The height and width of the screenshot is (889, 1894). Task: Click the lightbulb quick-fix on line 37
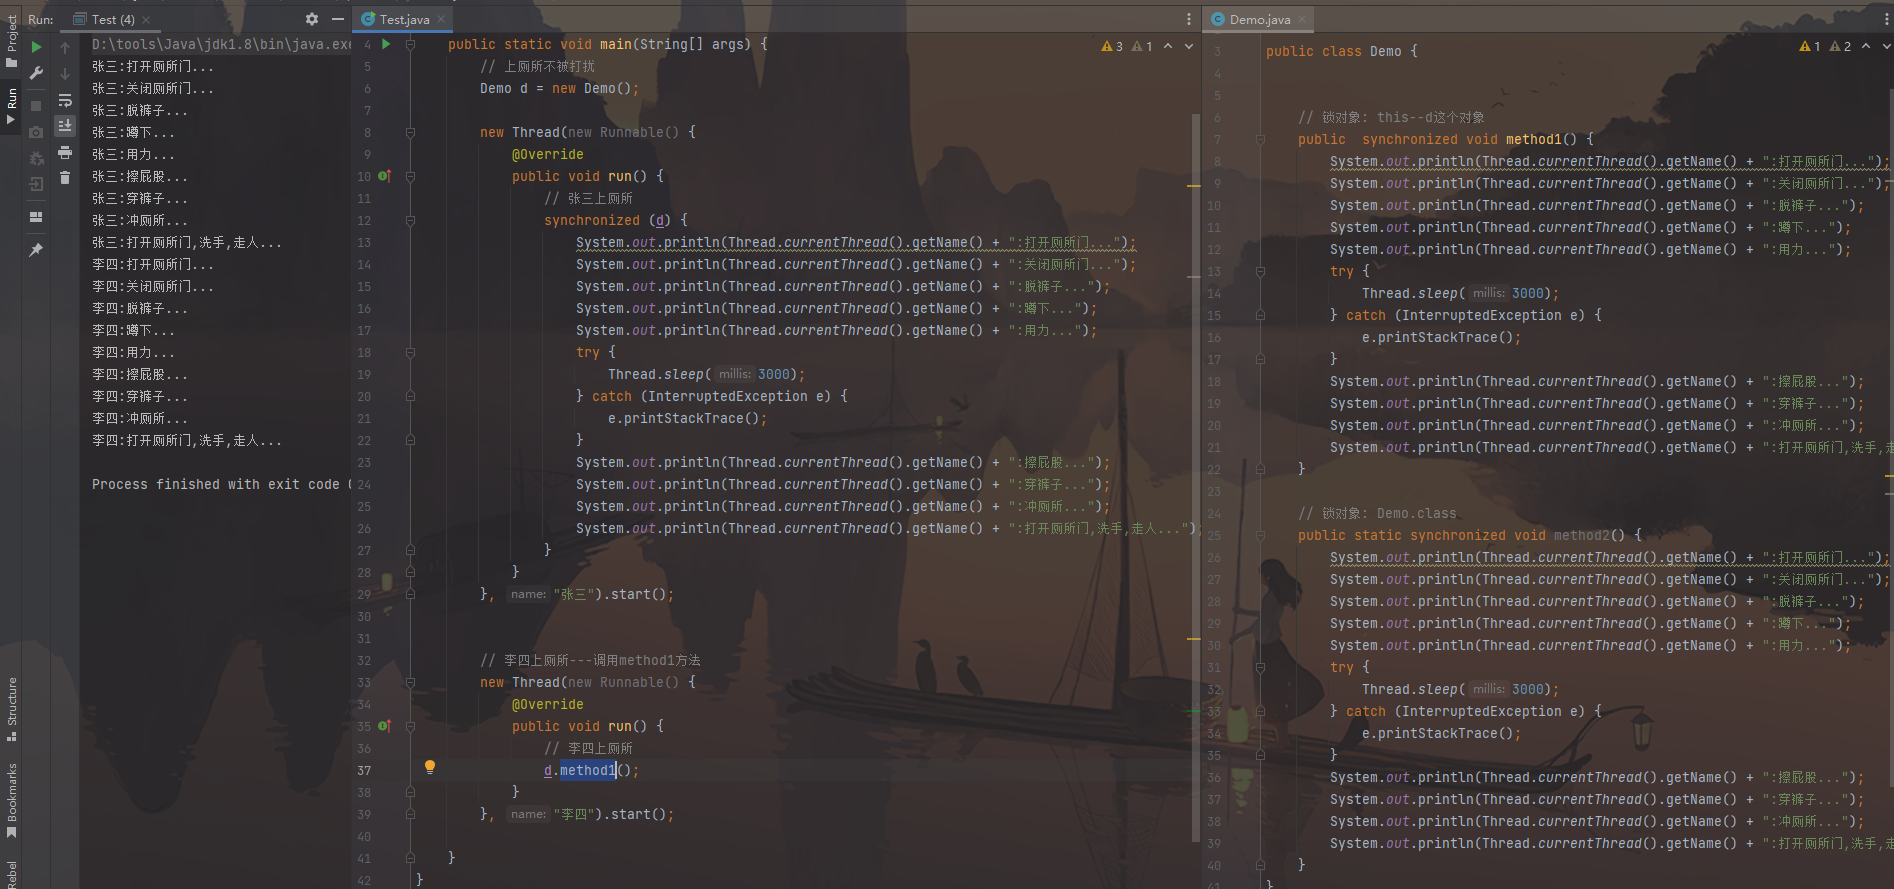tap(430, 767)
